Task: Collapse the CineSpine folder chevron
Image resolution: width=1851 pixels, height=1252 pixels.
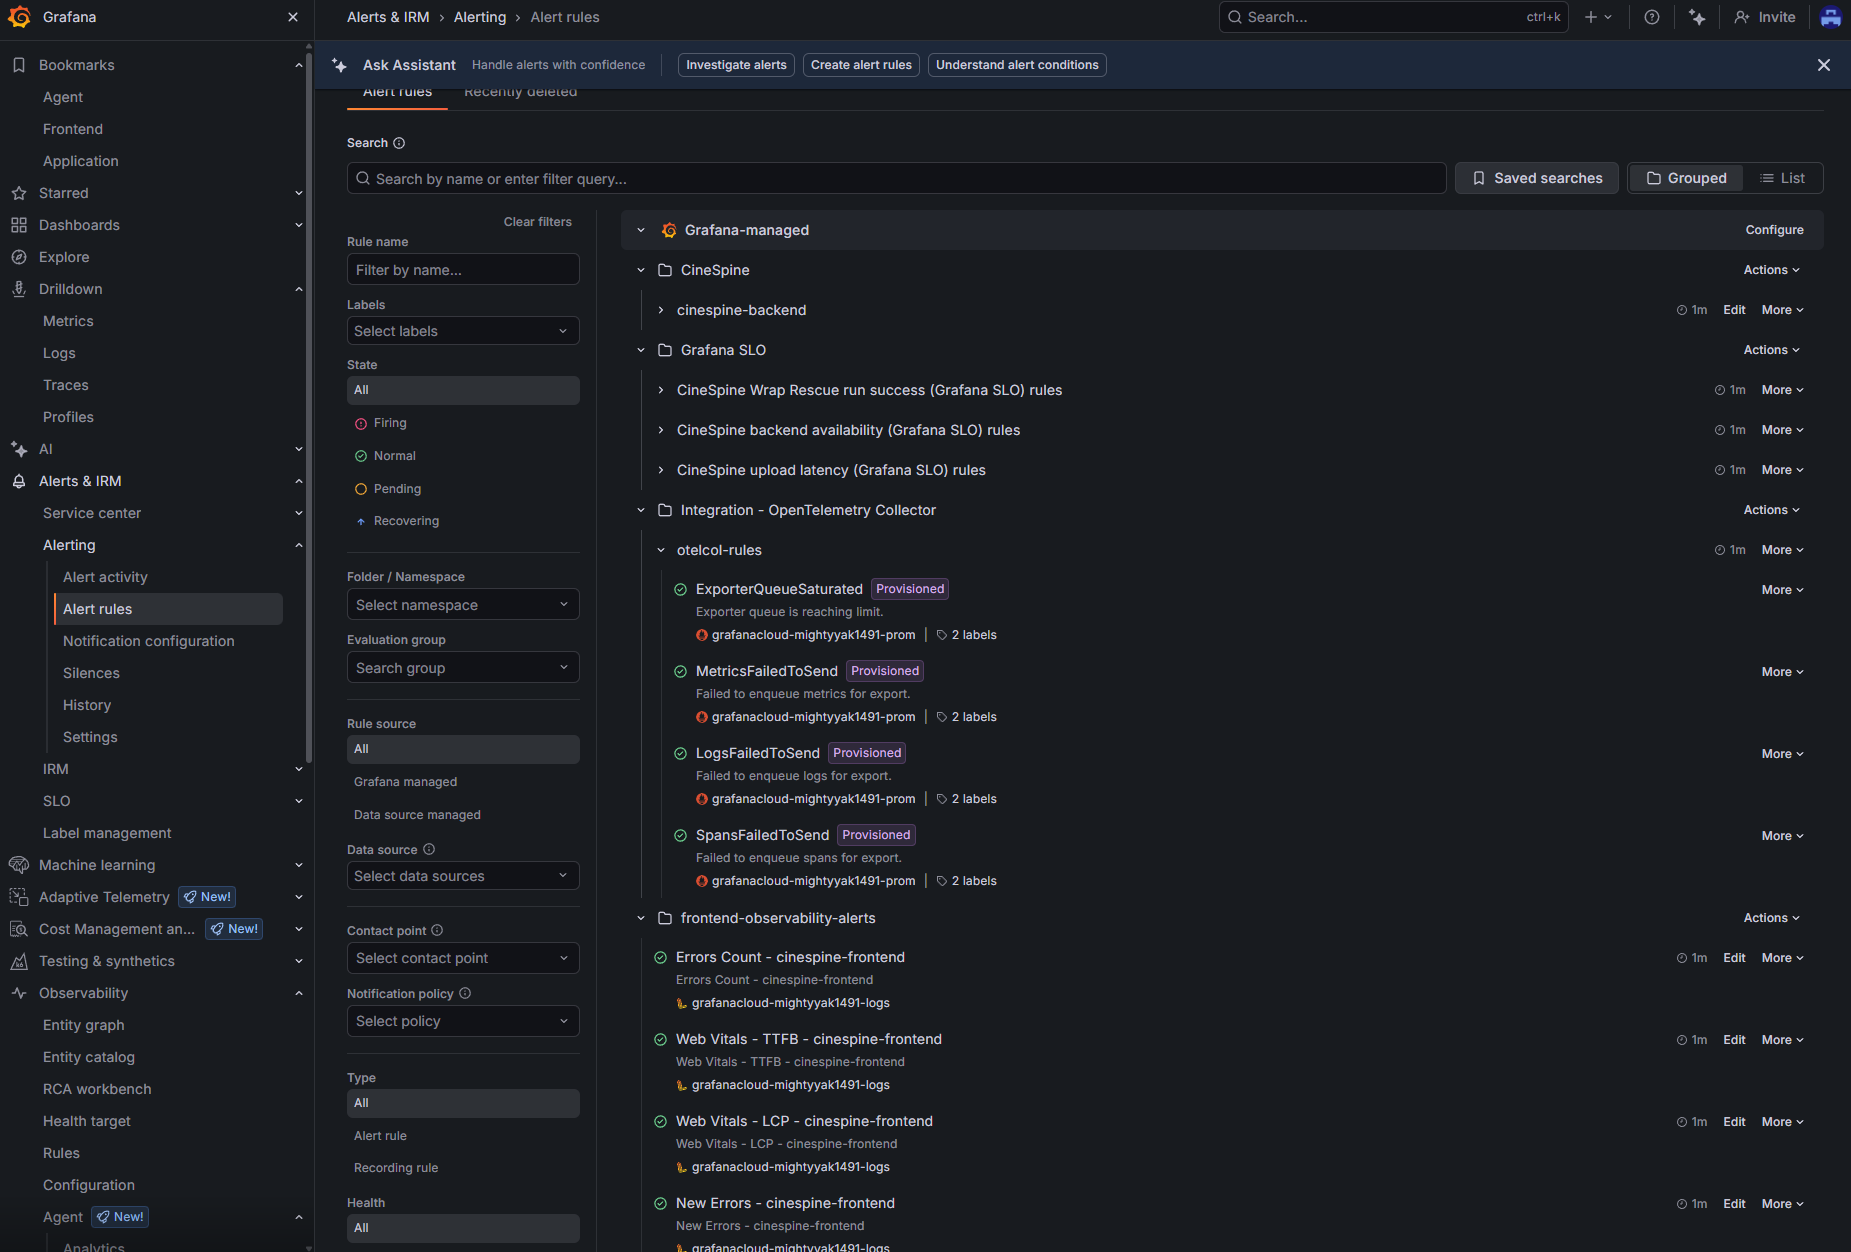Action: coord(641,270)
